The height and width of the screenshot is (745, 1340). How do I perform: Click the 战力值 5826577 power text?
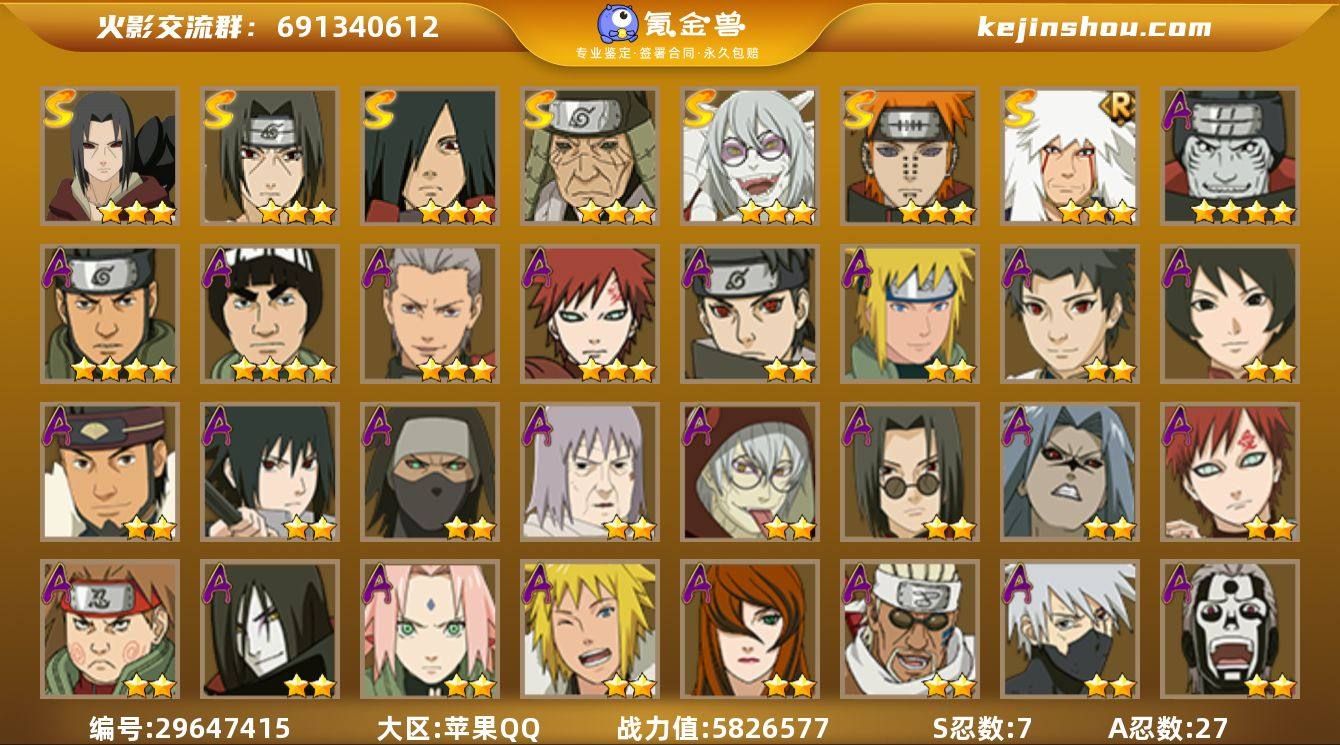(723, 727)
